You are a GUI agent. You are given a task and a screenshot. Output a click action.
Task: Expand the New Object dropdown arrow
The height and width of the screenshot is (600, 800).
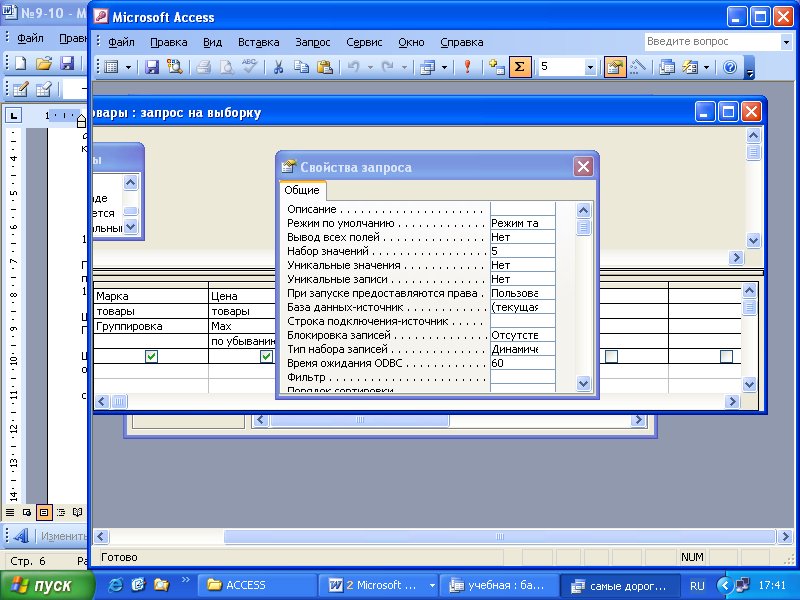(707, 67)
